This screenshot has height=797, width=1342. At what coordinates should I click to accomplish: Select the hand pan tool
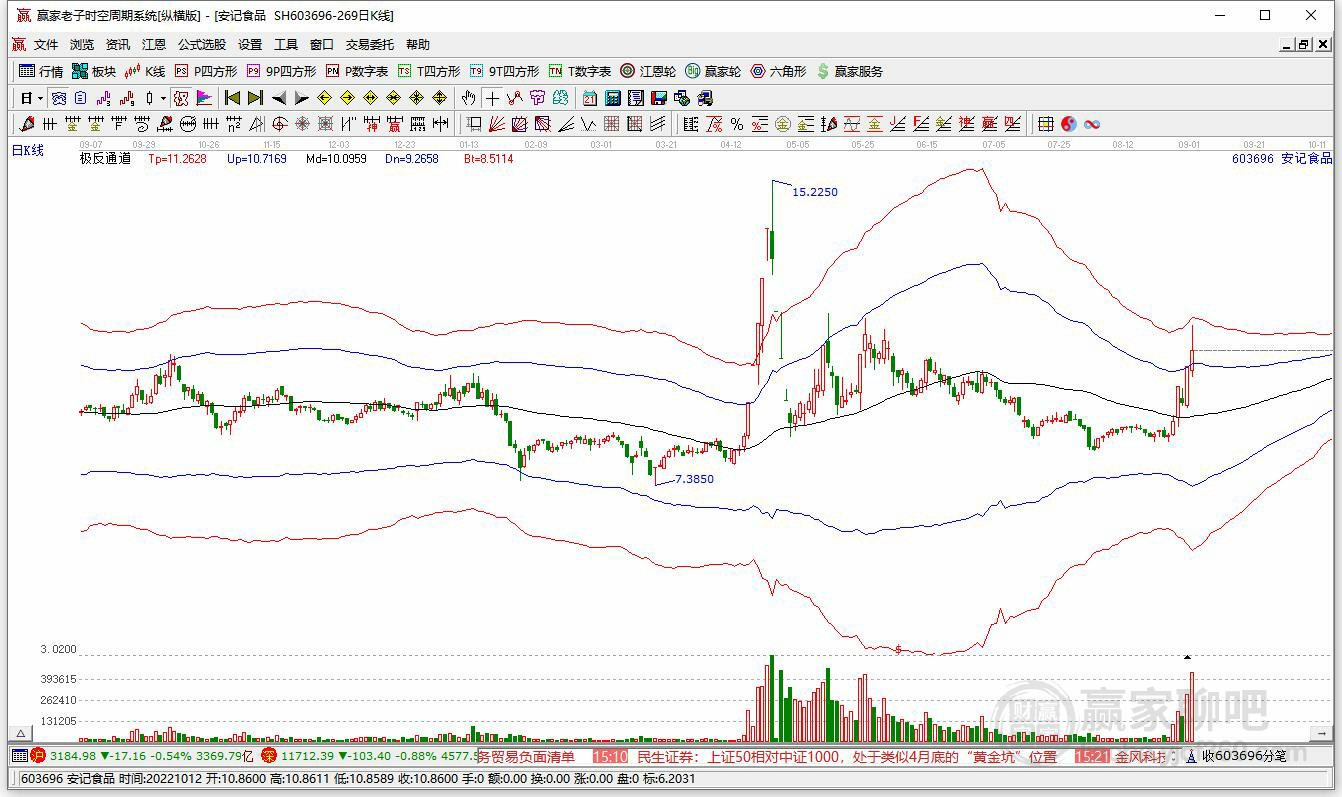point(468,98)
